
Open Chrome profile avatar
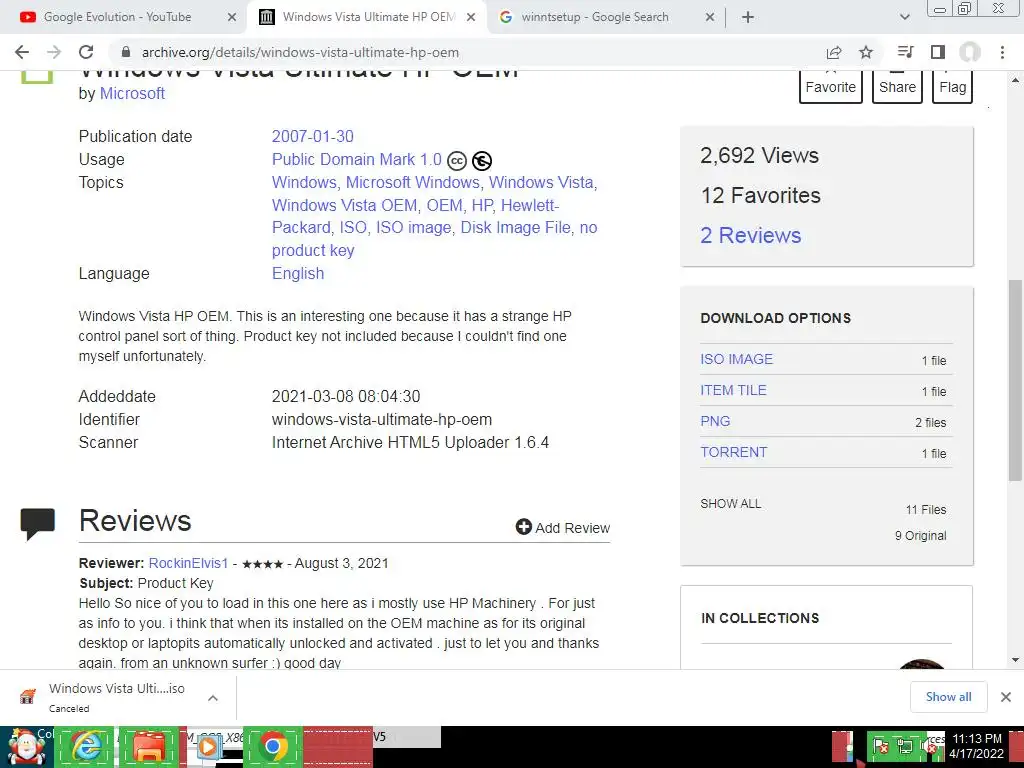click(970, 52)
